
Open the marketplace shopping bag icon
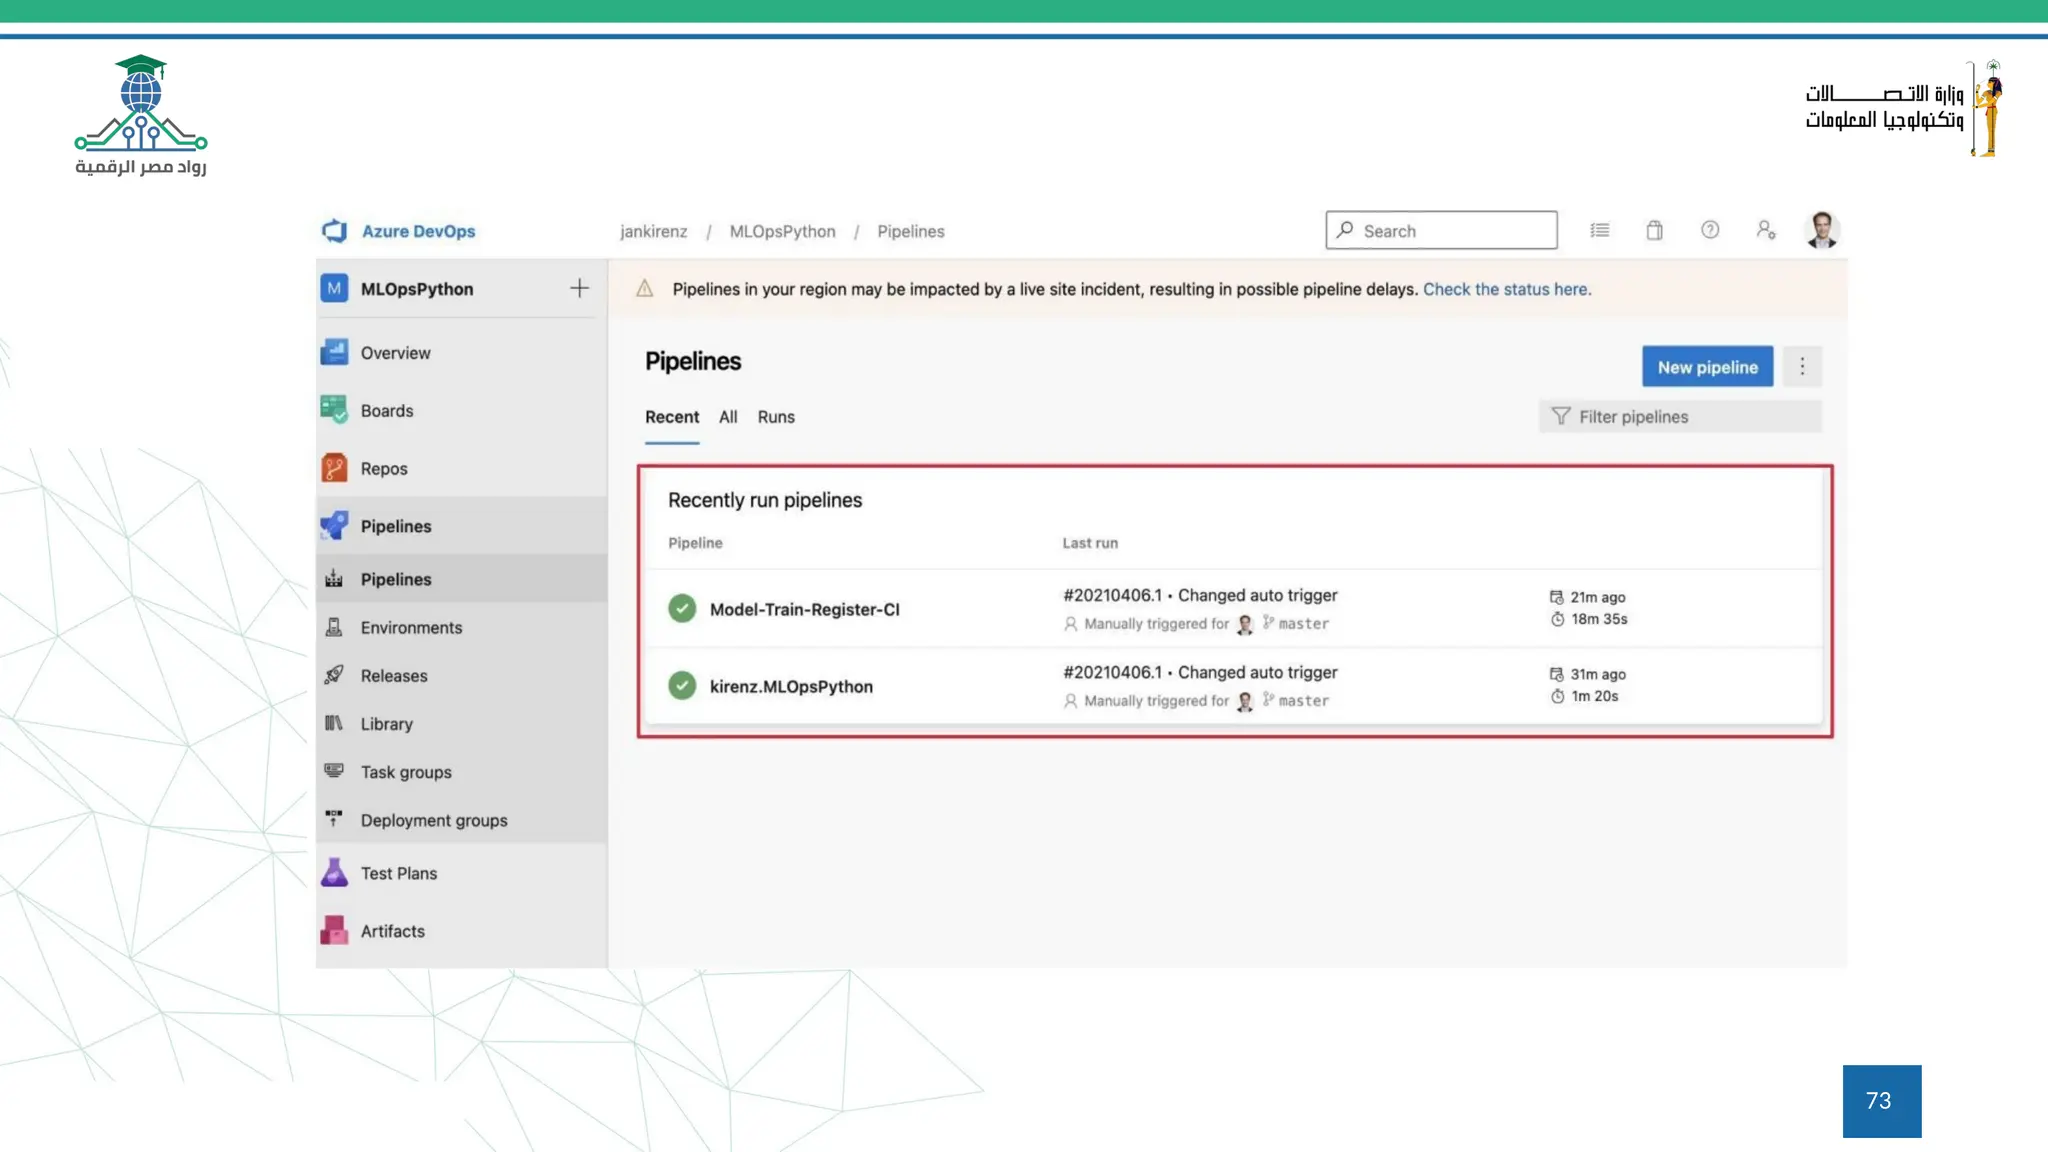(1655, 230)
